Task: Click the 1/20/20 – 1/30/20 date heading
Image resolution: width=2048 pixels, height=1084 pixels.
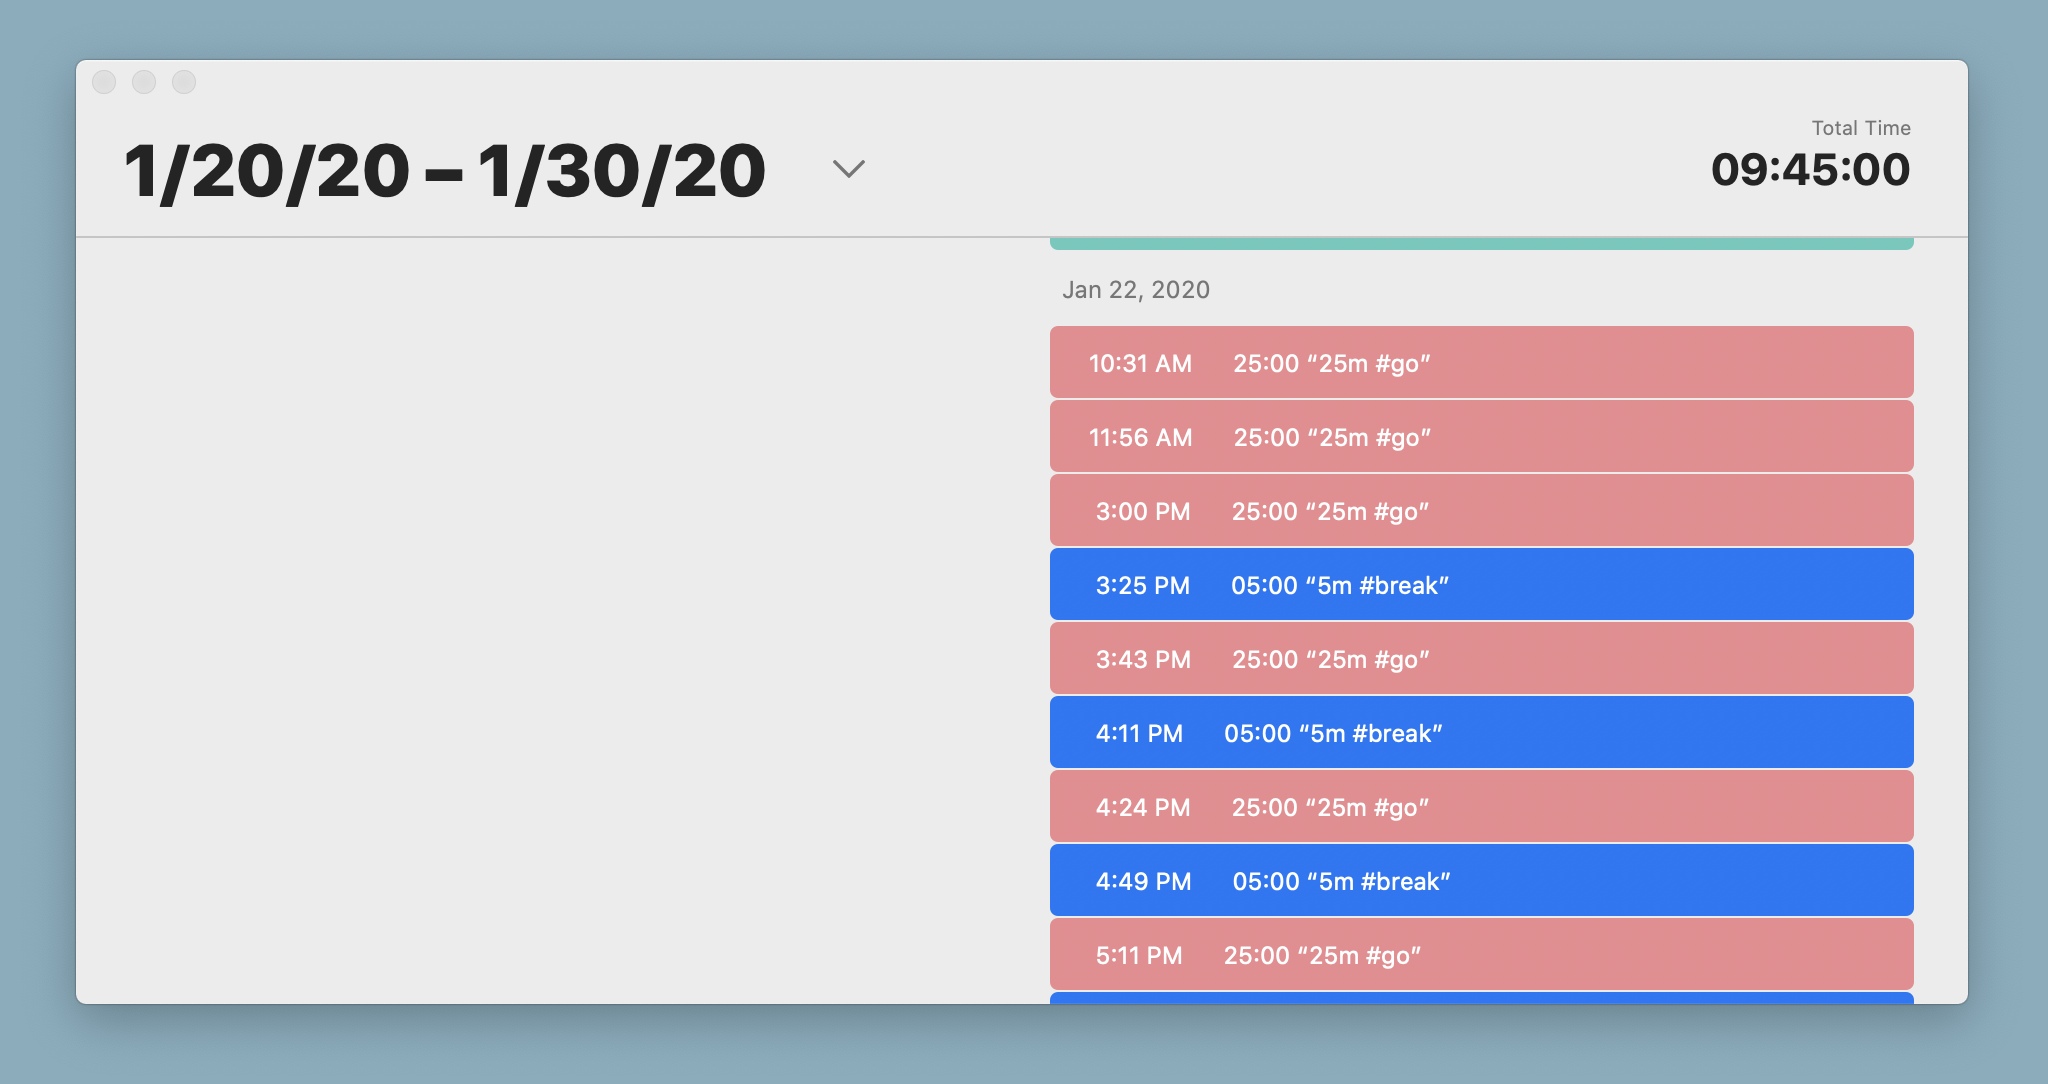Action: pyautogui.click(x=444, y=172)
